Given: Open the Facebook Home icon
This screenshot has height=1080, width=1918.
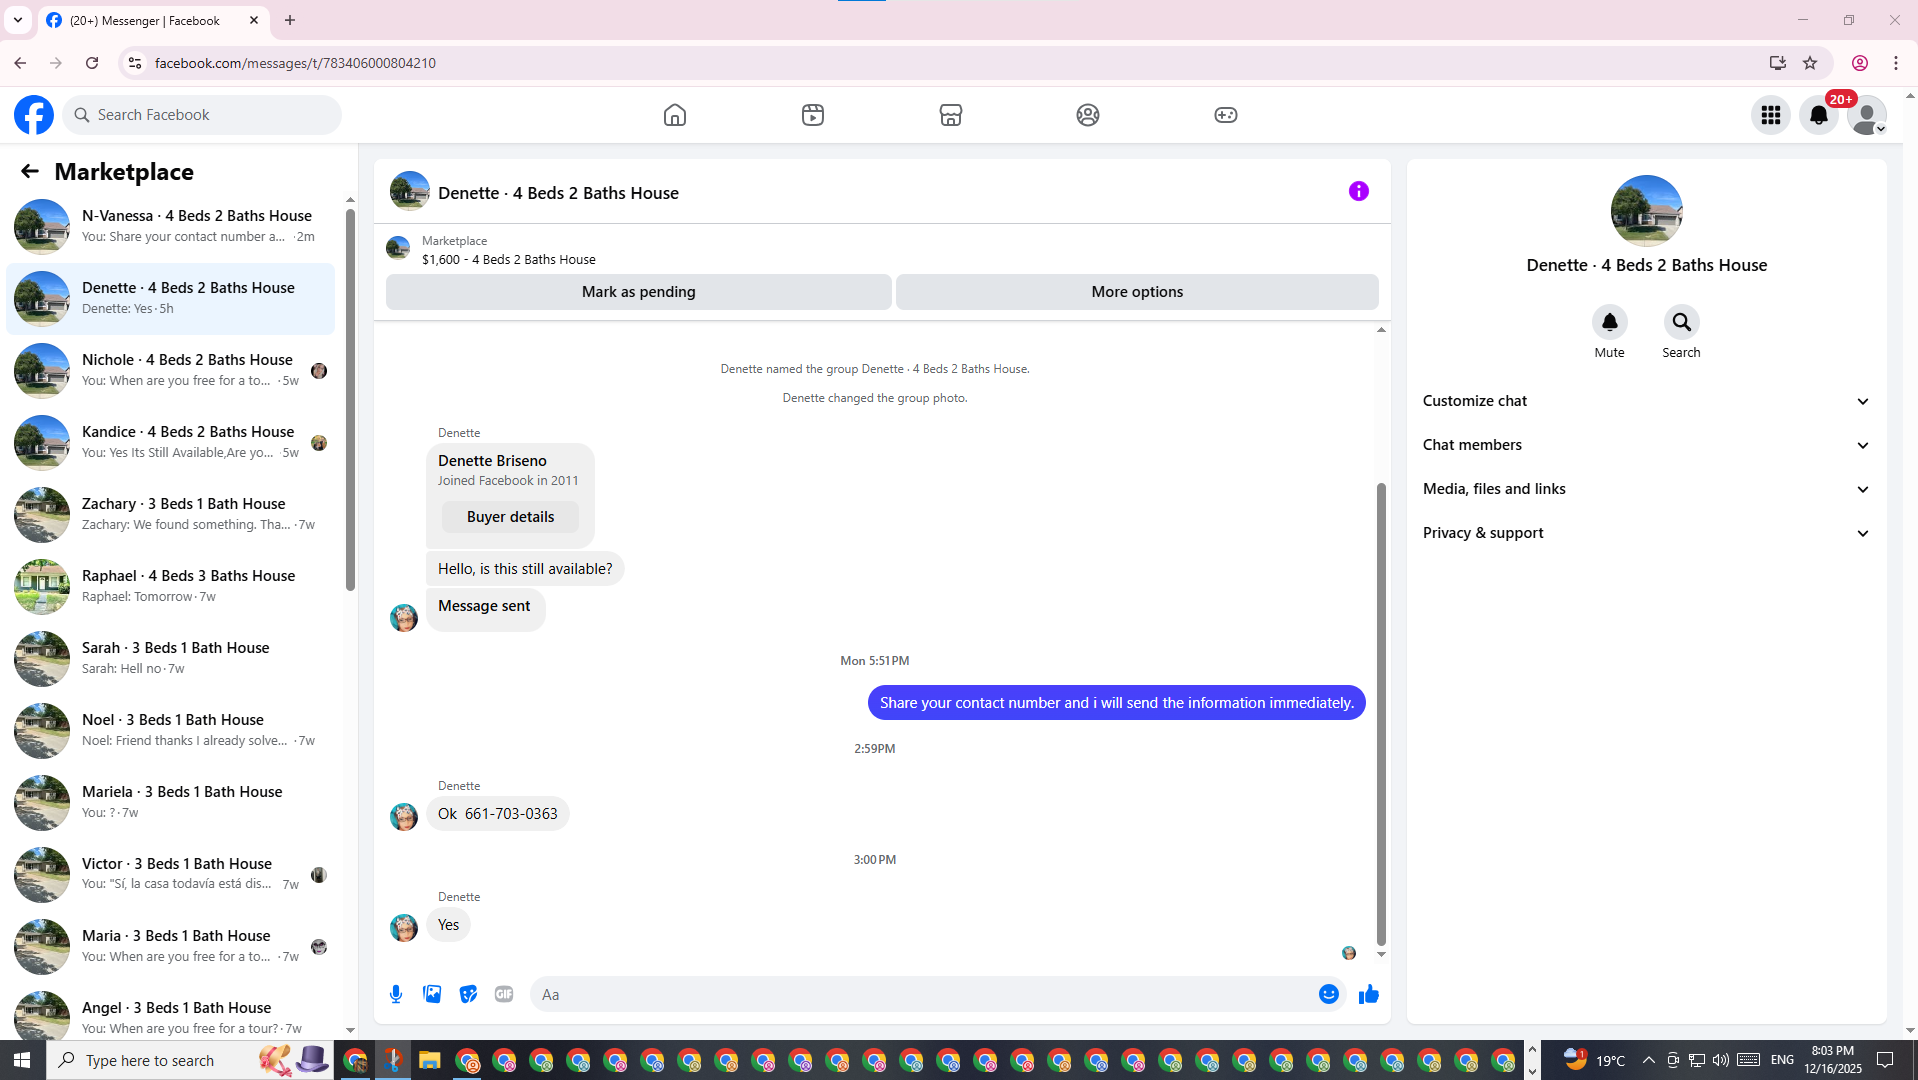Looking at the screenshot, I should tap(675, 115).
